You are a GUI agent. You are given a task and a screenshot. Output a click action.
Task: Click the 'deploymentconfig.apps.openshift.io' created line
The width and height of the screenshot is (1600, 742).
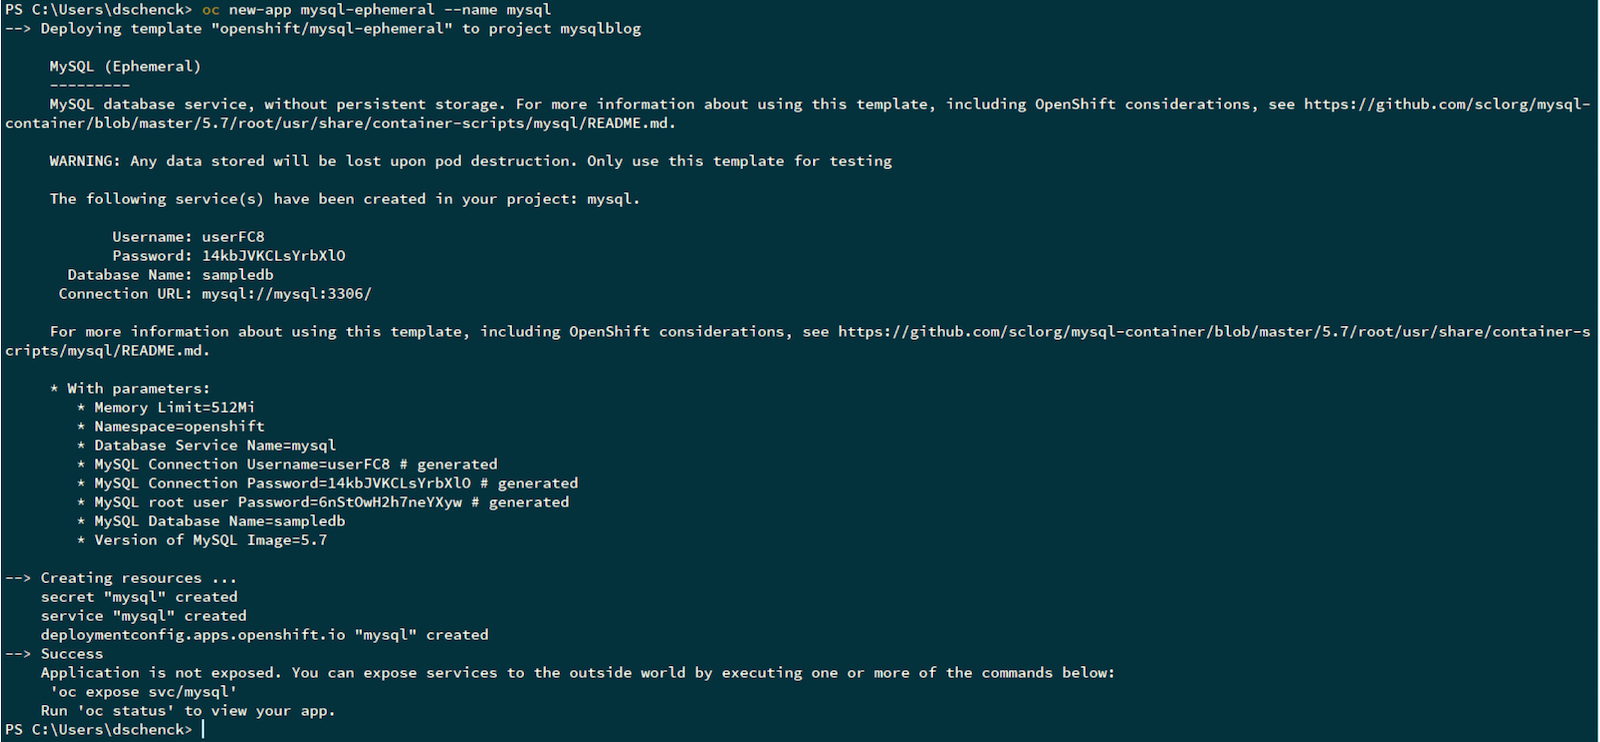click(264, 635)
